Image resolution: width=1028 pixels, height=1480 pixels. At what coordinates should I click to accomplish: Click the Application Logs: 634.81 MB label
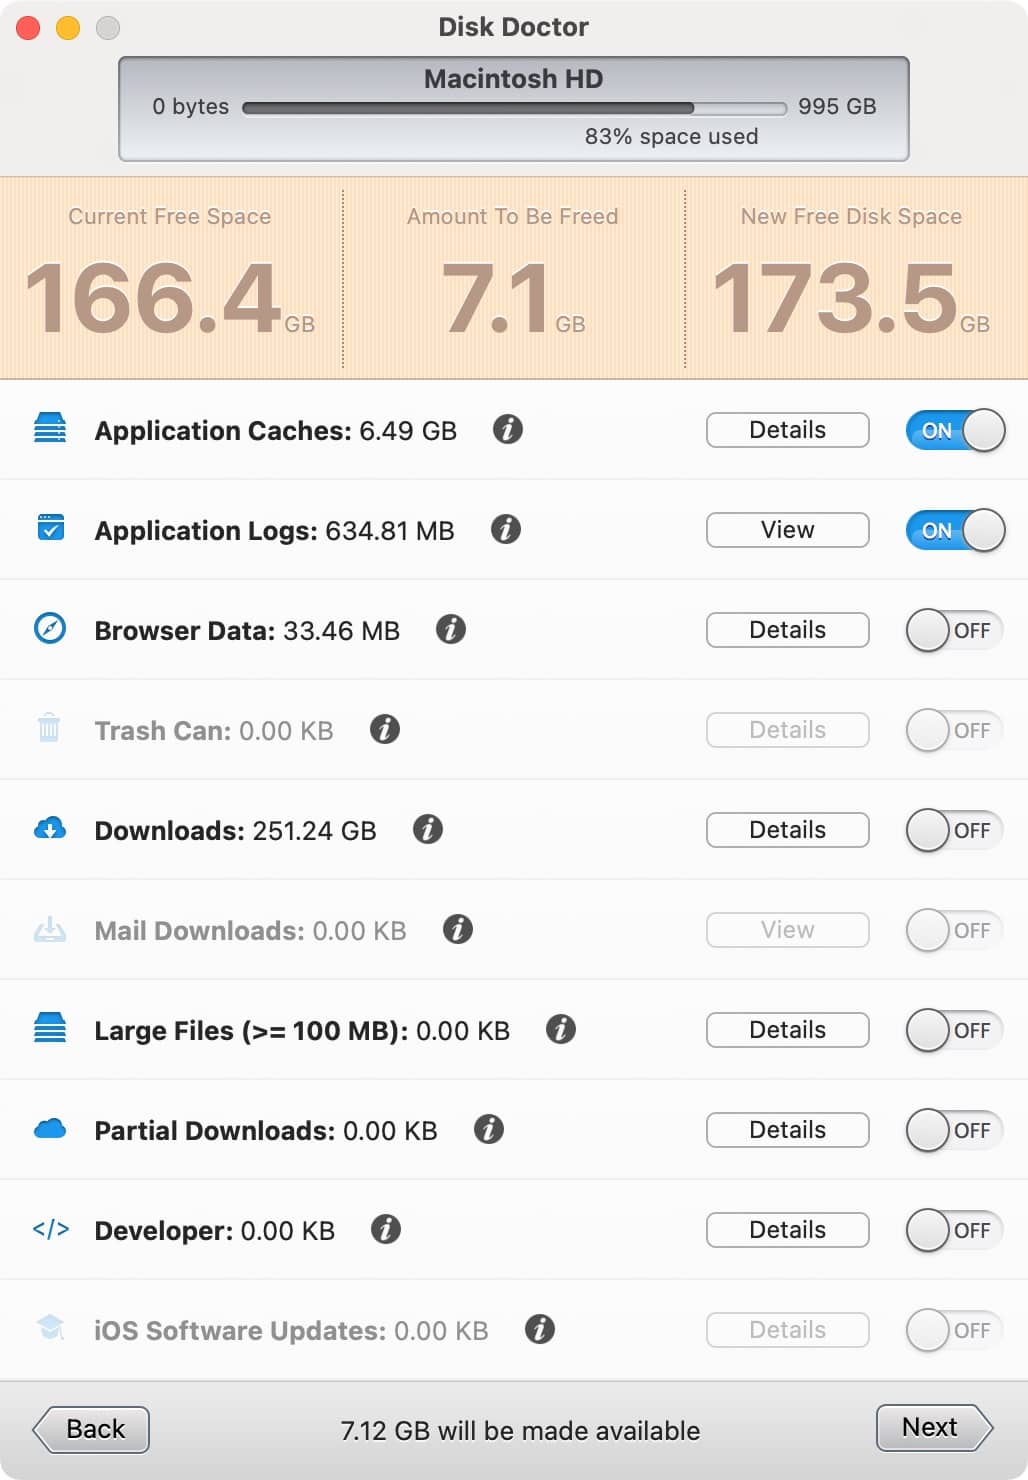pos(274,531)
